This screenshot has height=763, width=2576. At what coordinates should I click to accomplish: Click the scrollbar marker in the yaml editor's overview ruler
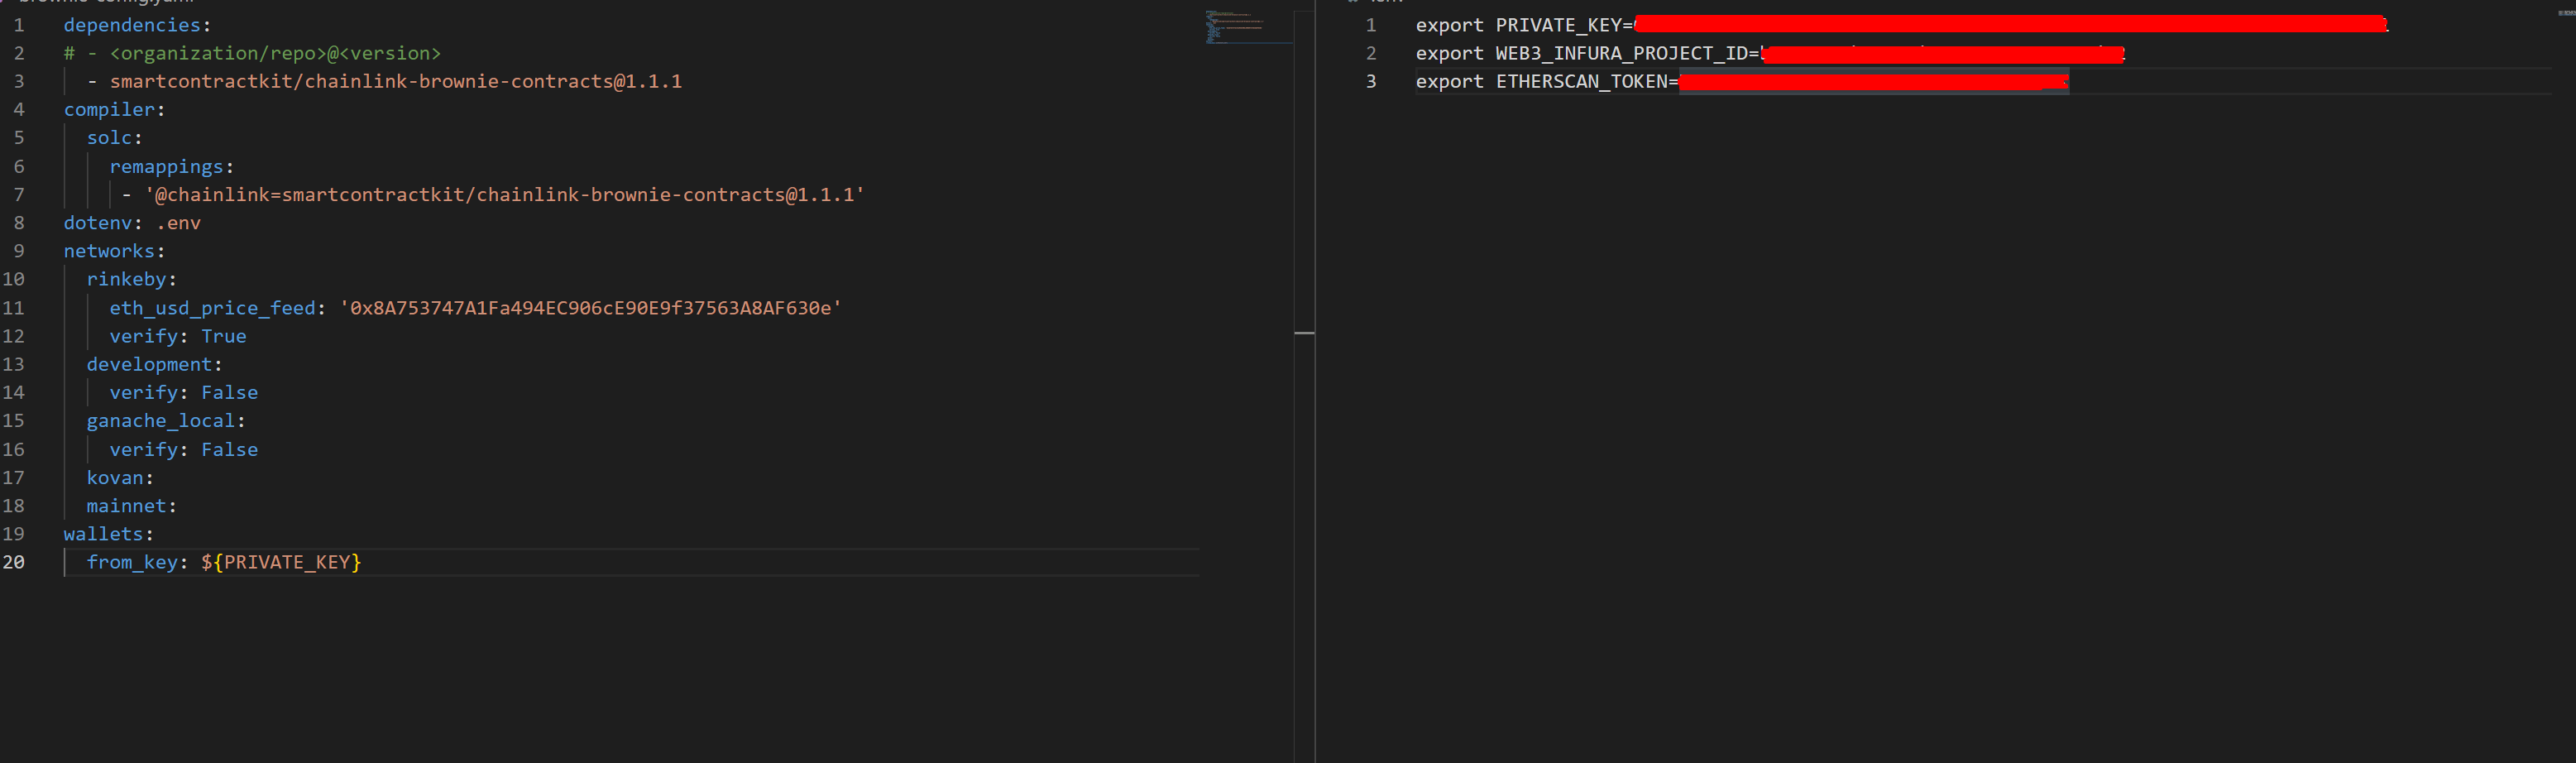(1304, 332)
